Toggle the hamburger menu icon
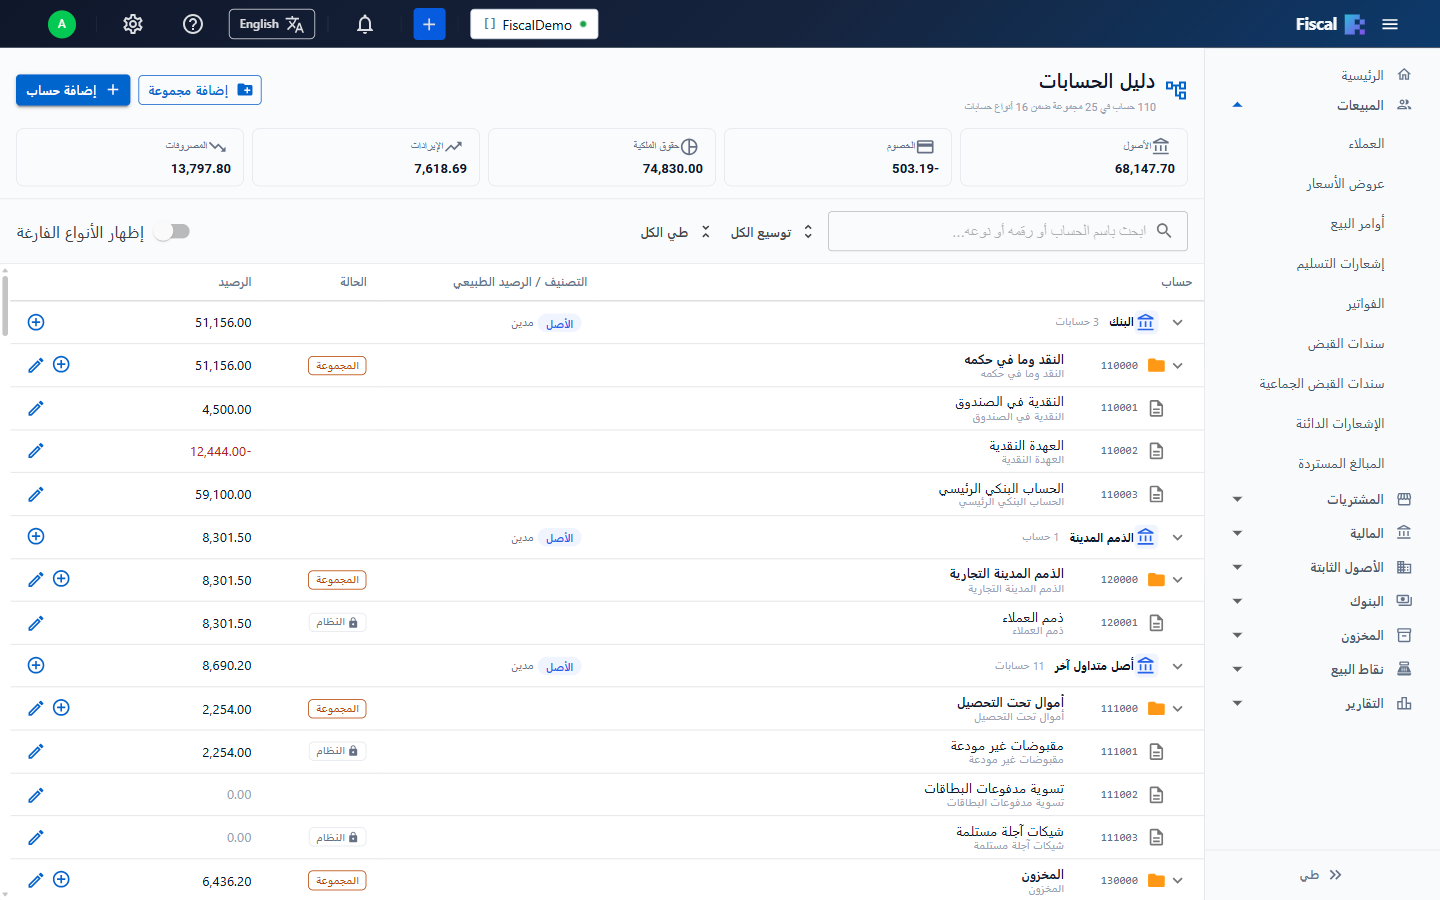This screenshot has width=1440, height=900. pyautogui.click(x=1390, y=24)
